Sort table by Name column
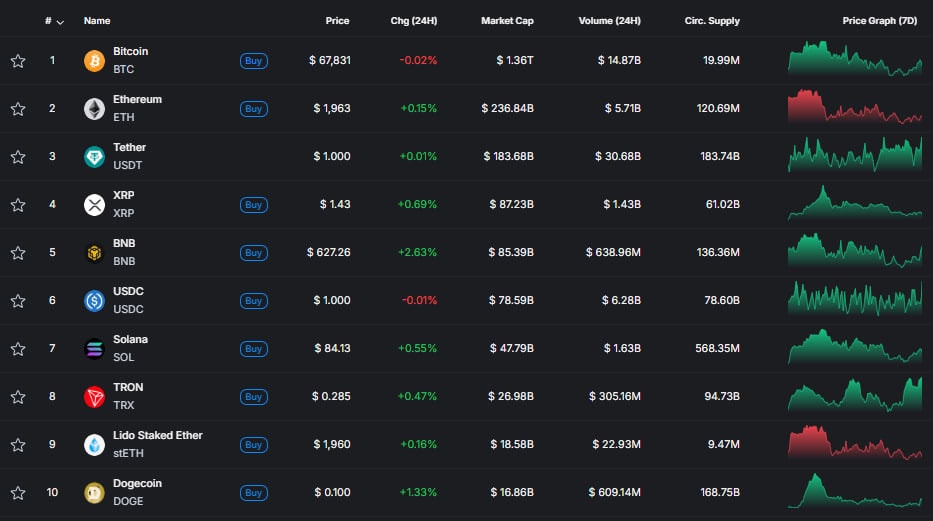 pos(97,21)
